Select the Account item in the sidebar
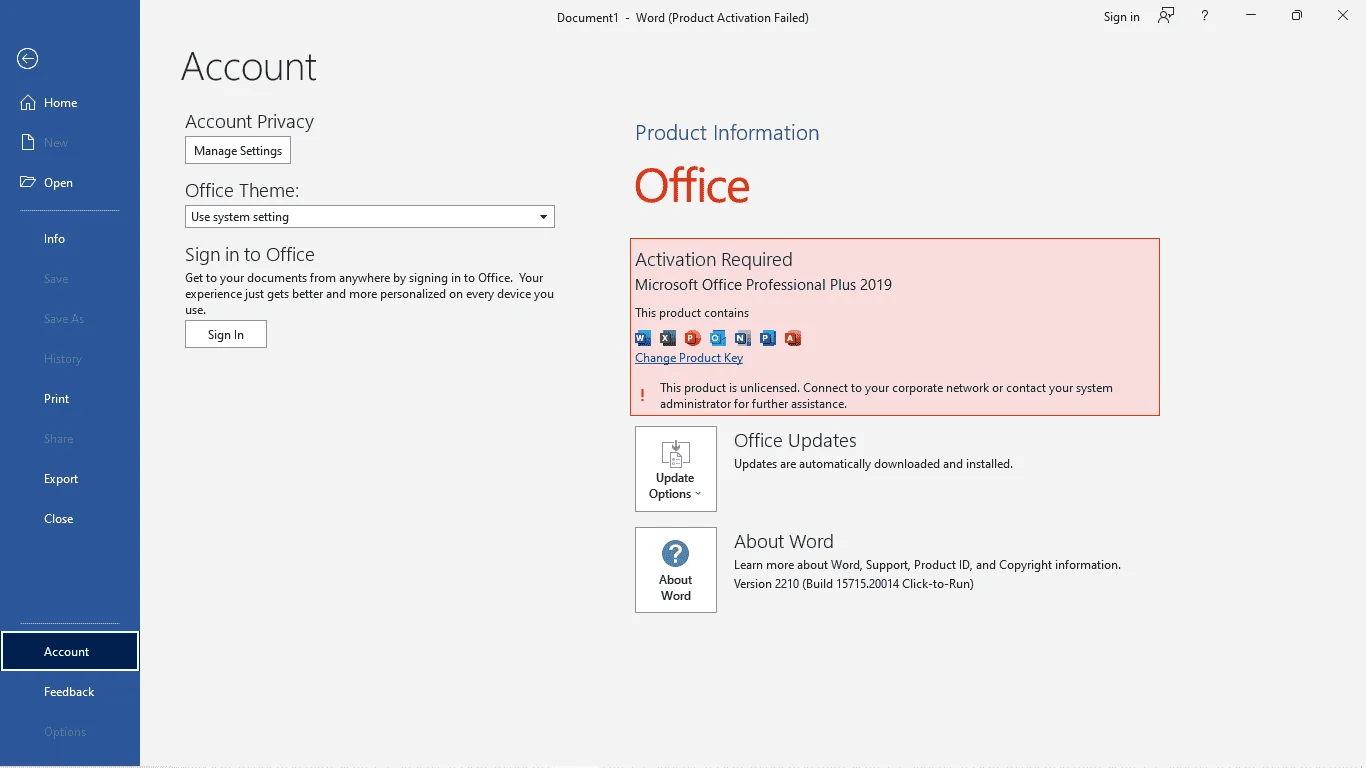The image size is (1366, 768). [x=70, y=652]
